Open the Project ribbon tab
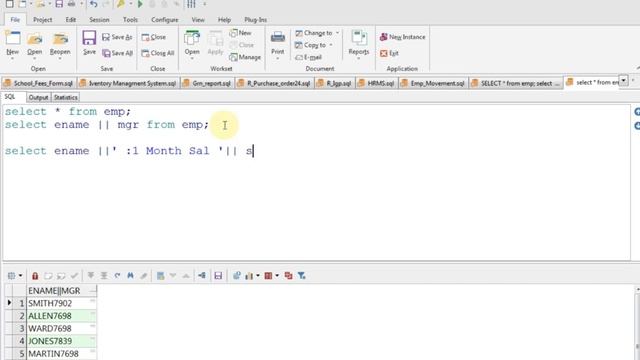This screenshot has height=360, width=640. [x=42, y=20]
